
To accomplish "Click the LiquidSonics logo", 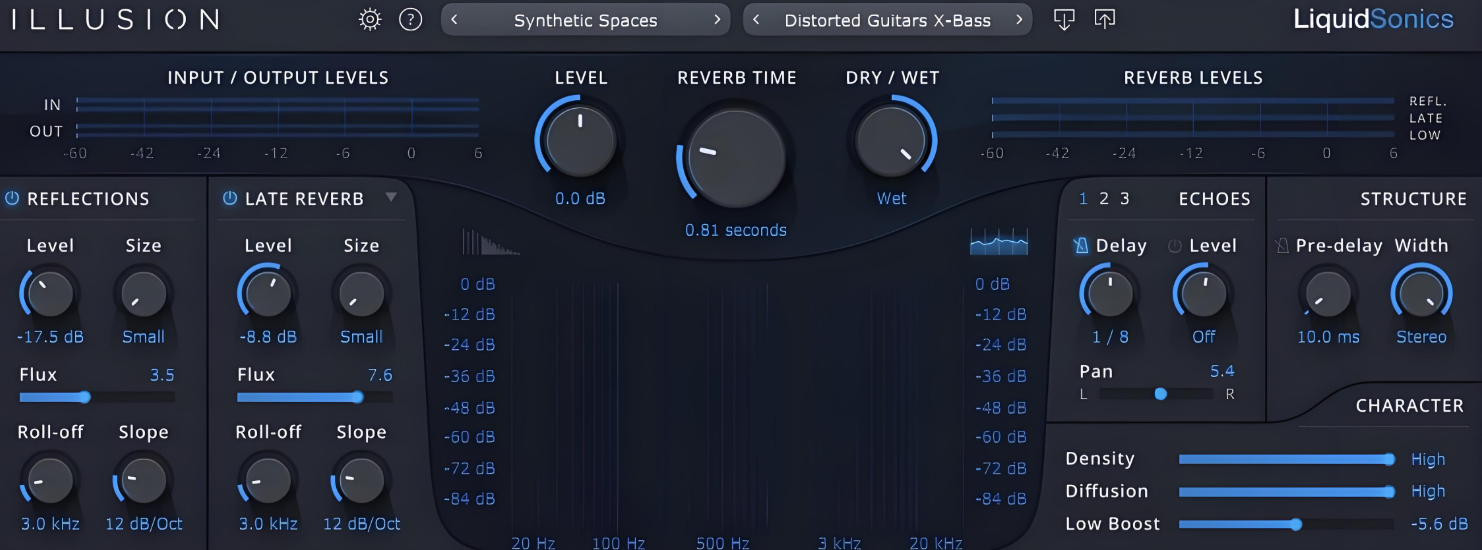I will (1374, 20).
